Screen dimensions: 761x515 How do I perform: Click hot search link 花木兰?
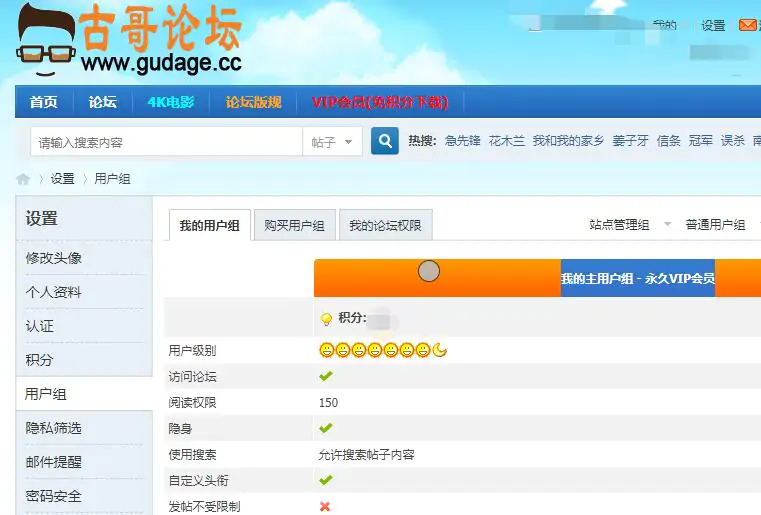tap(507, 141)
